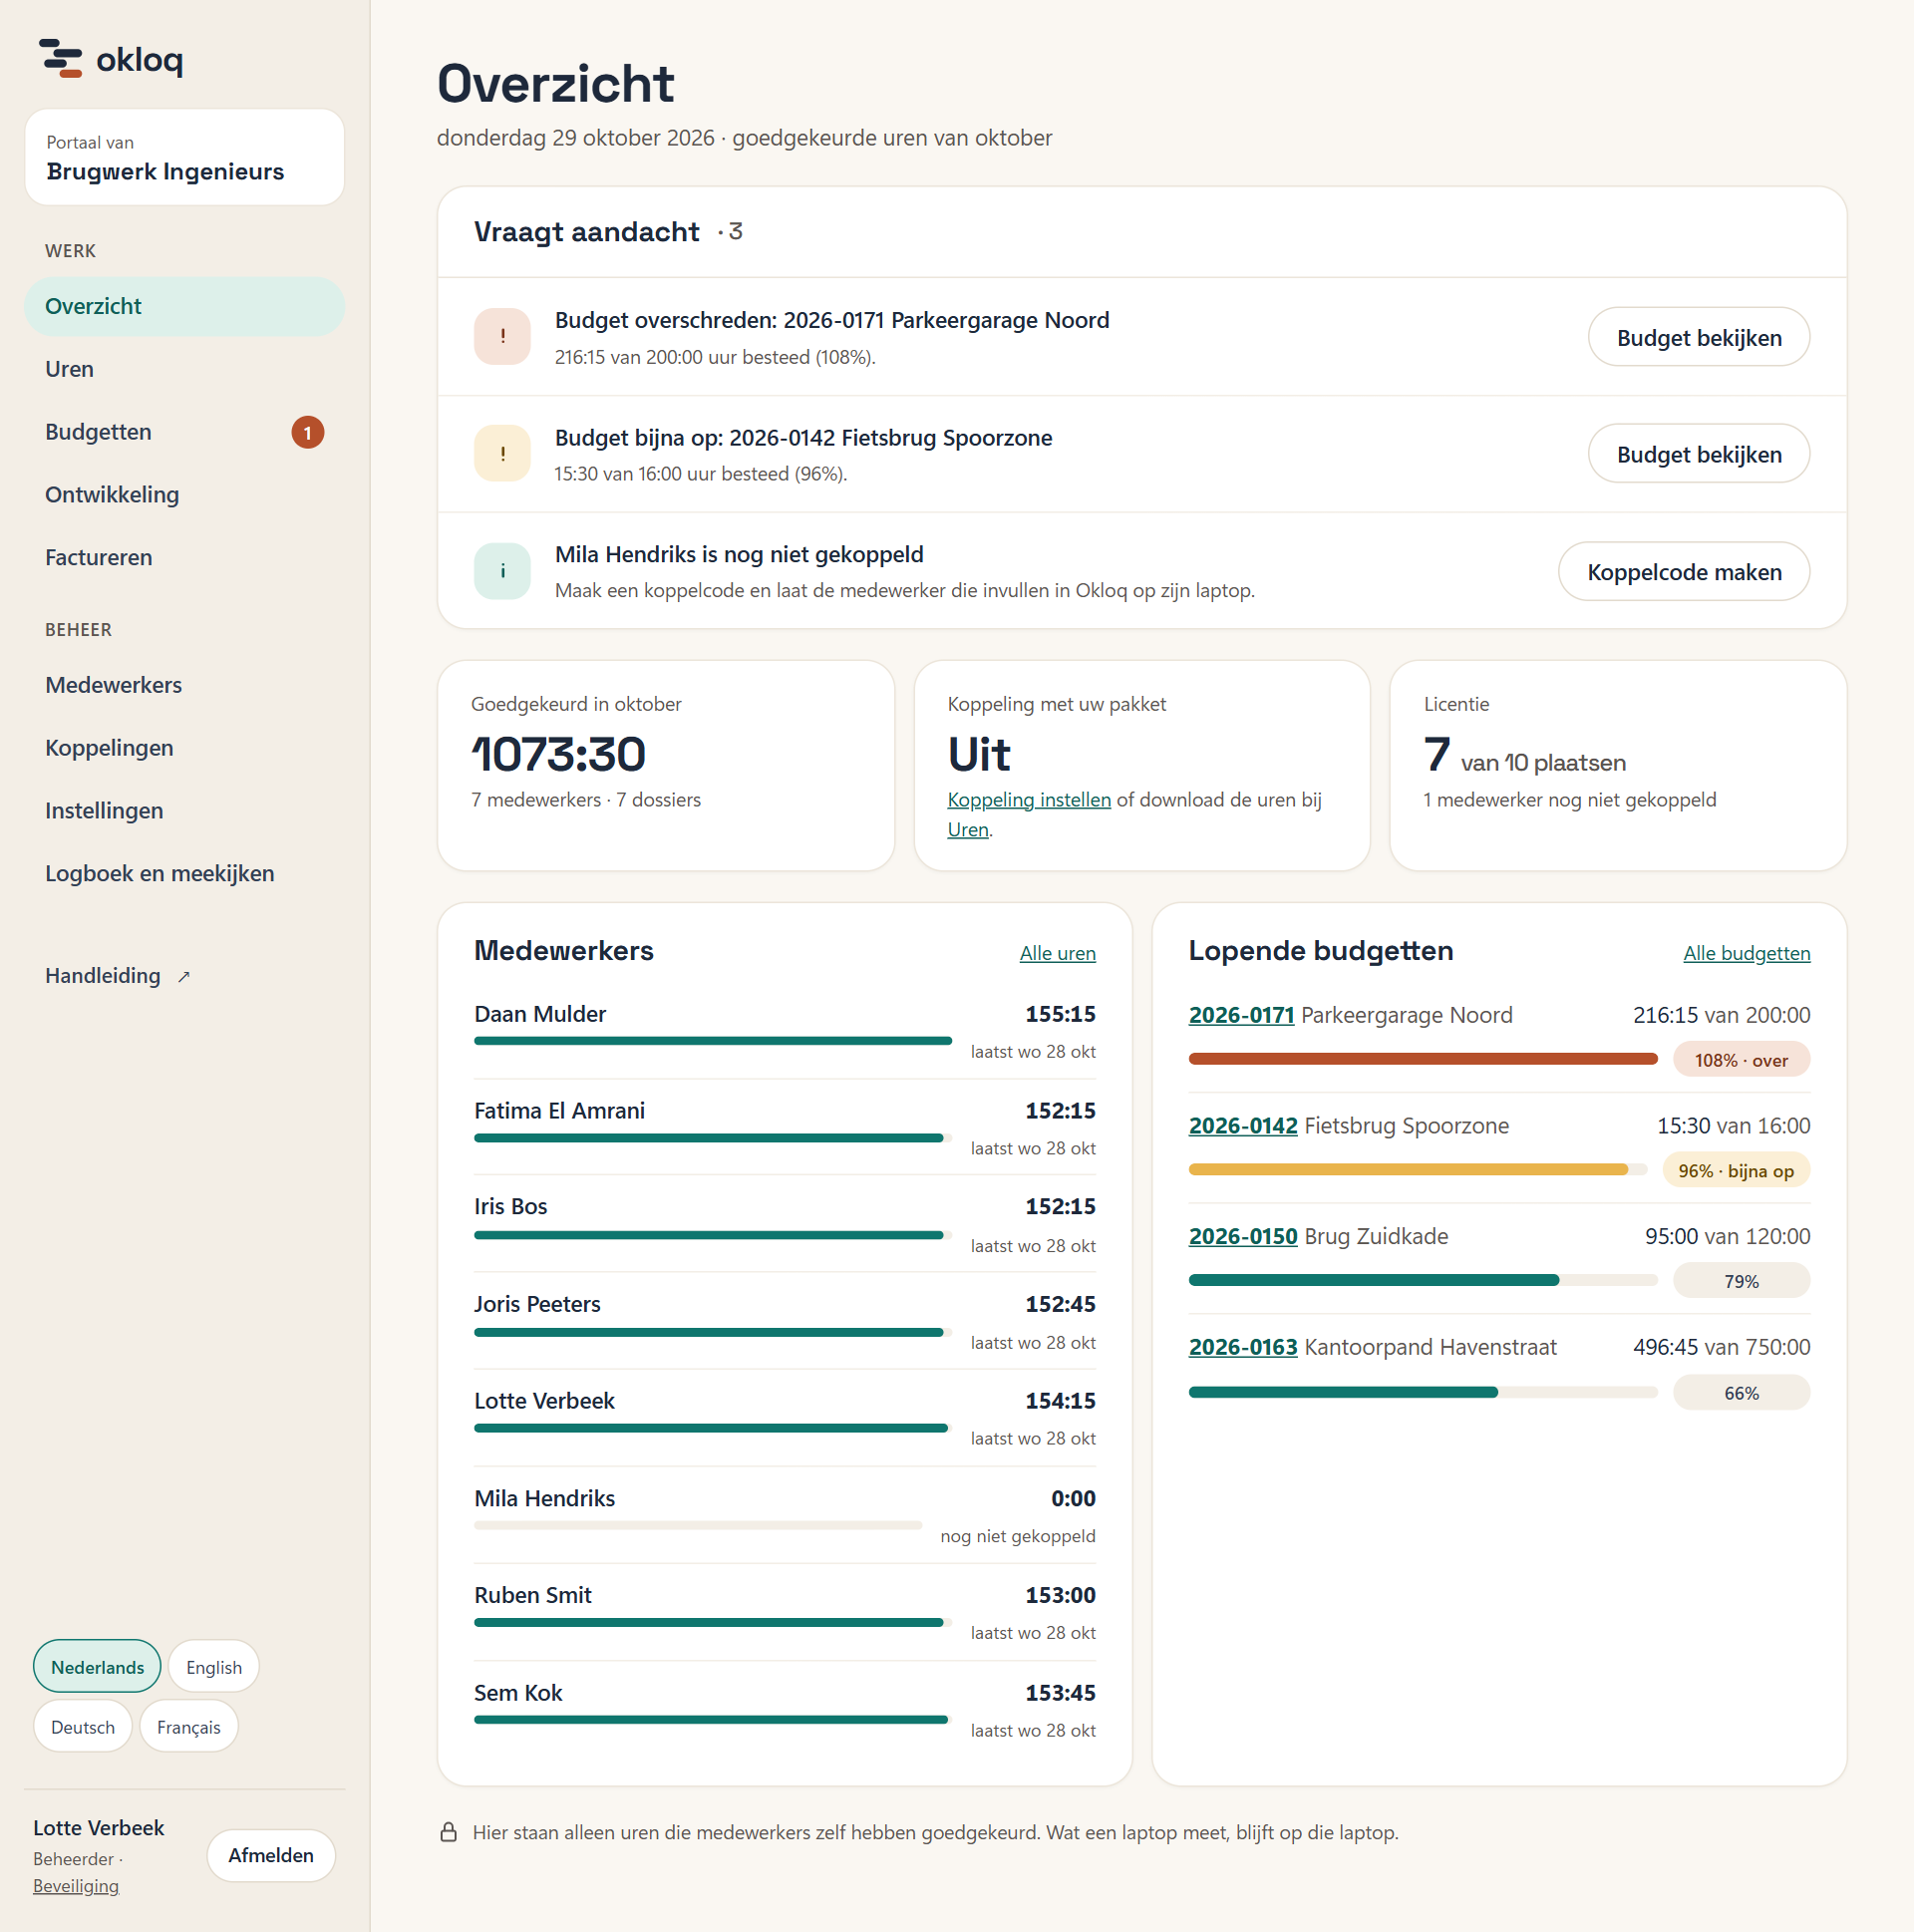
Task: Click the Budgetten notification badge
Action: tap(307, 432)
